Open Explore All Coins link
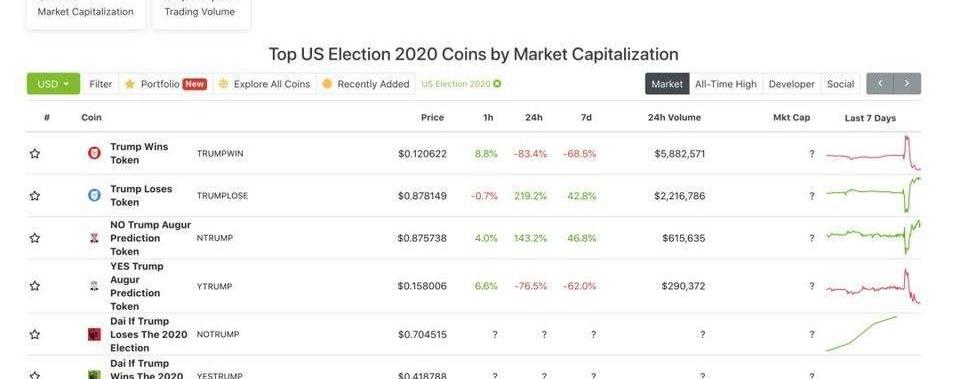The image size is (960, 379). [264, 84]
